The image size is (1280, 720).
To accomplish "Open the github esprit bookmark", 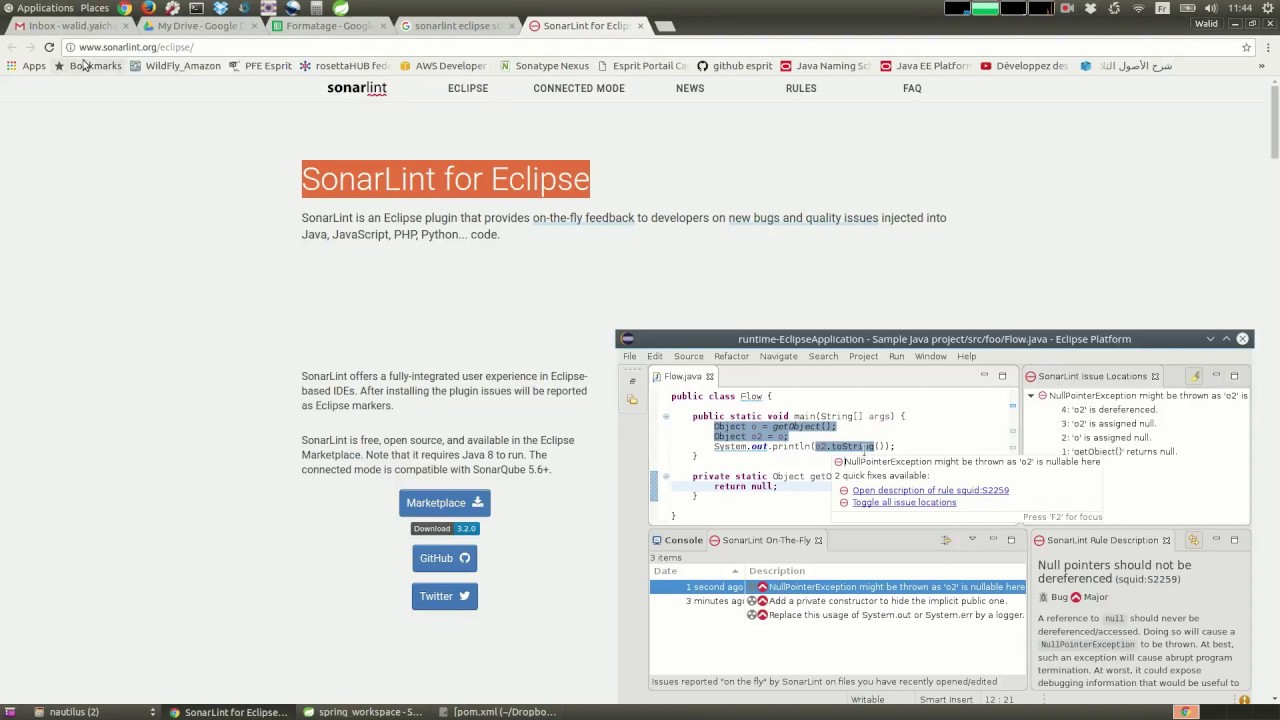I will [734, 66].
